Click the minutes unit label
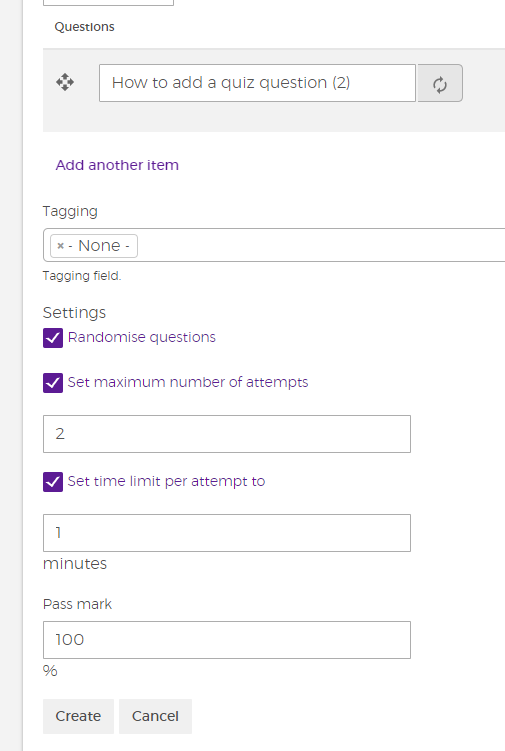The width and height of the screenshot is (505, 751). tap(75, 564)
